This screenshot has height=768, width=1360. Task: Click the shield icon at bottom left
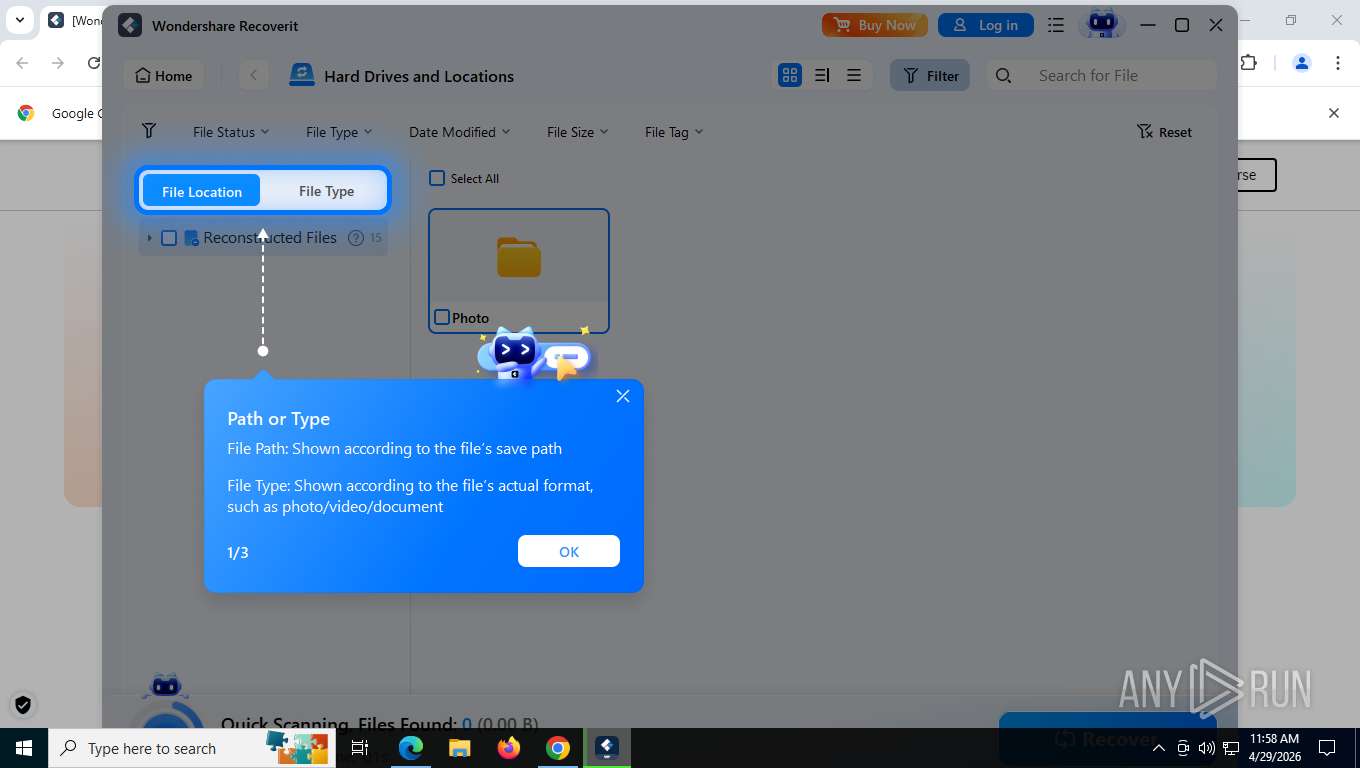pos(23,704)
